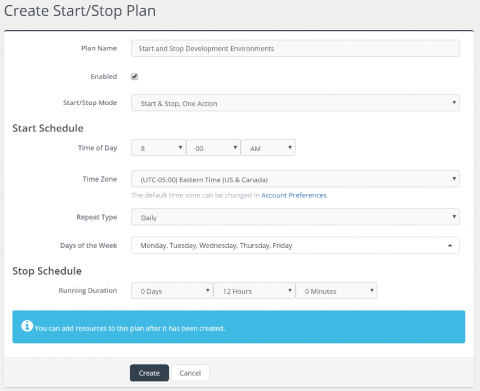Screen dimensions: 480x391
Task: Open the AM/PM dropdown
Action: (268, 148)
